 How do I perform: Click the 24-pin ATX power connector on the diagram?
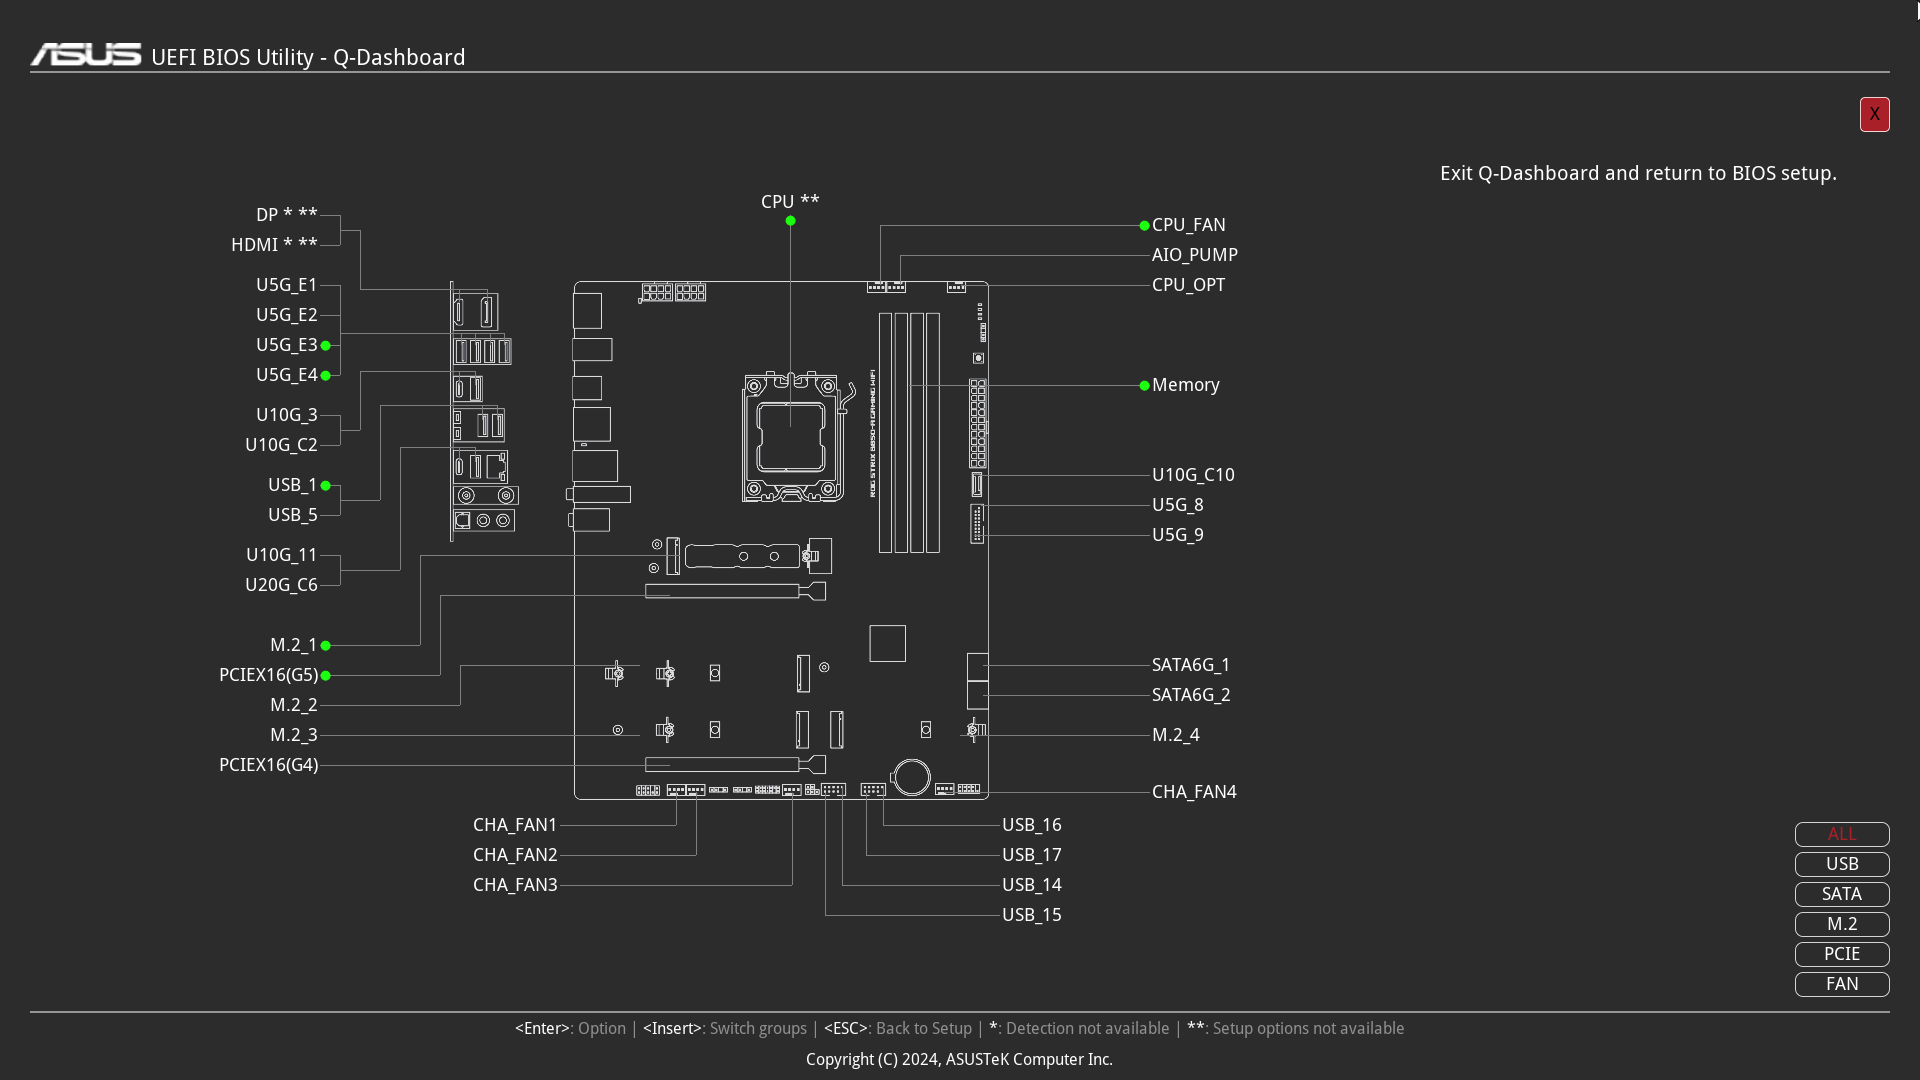(x=978, y=423)
